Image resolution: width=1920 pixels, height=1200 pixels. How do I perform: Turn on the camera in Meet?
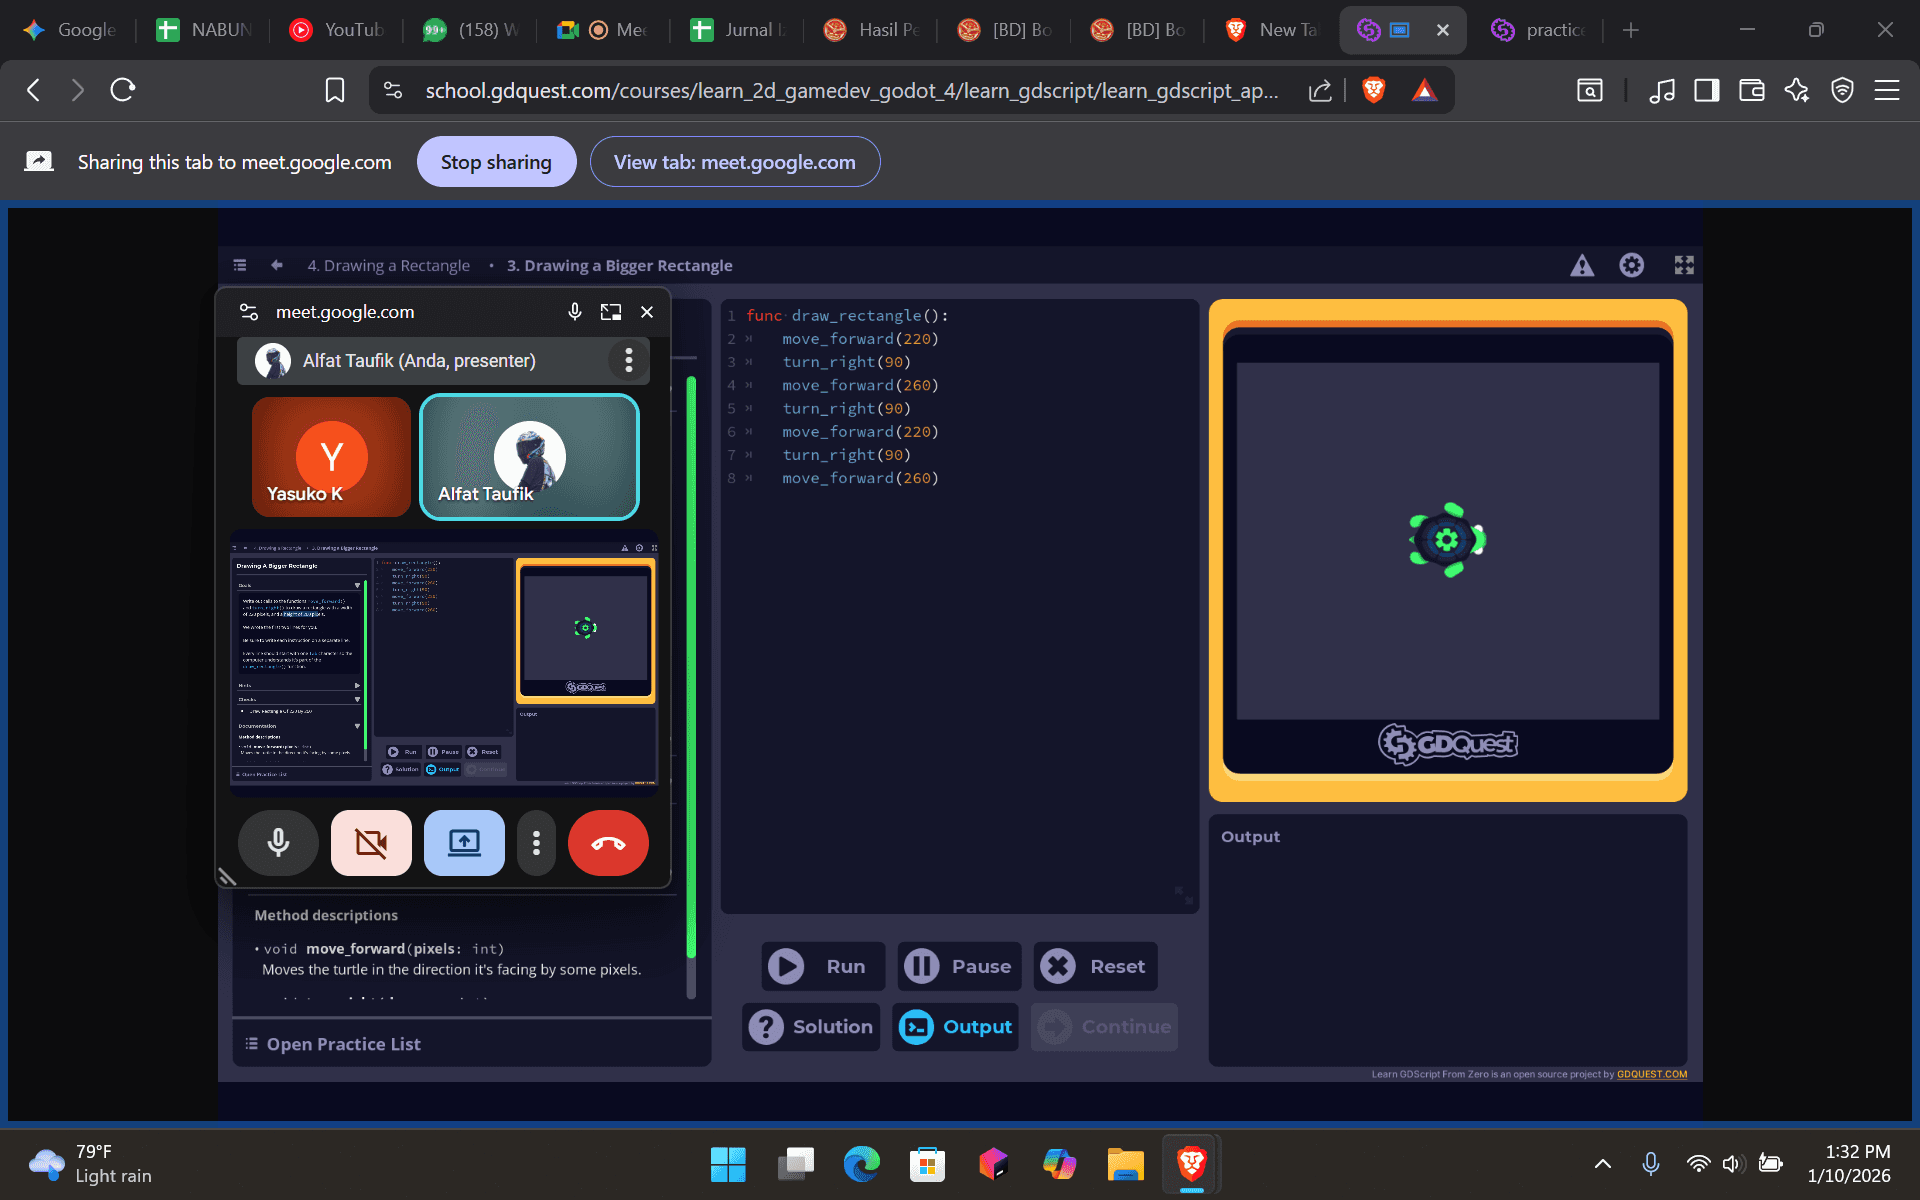371,843
